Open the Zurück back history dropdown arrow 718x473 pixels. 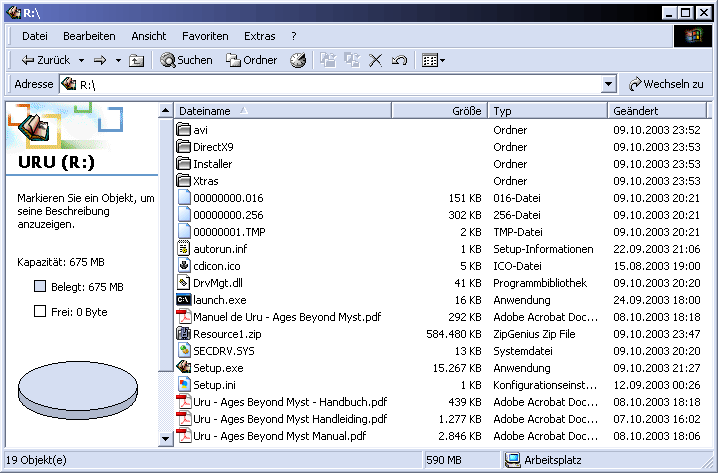pyautogui.click(x=81, y=60)
